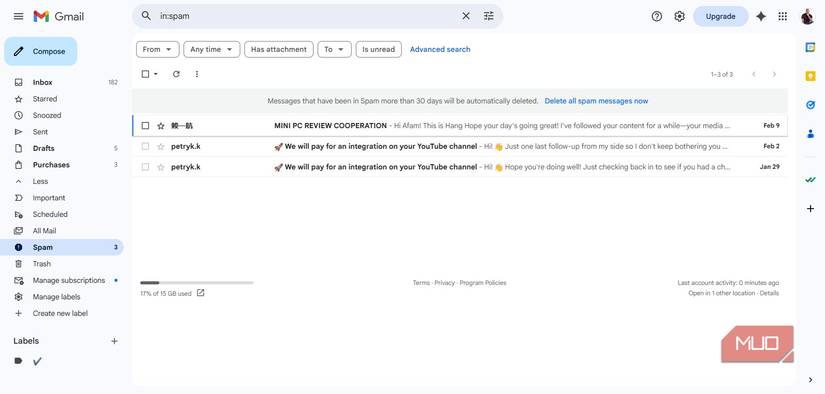Open storage management external link icon
The height and width of the screenshot is (394, 825).
click(200, 293)
